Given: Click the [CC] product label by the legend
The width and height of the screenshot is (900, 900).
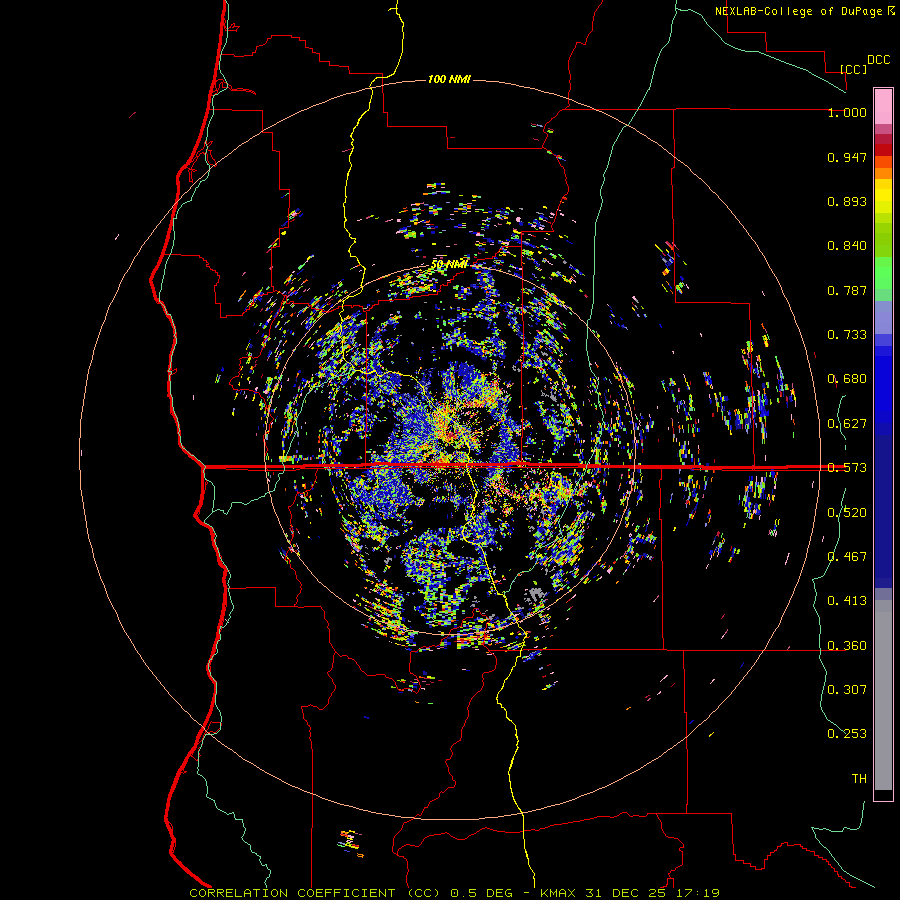Looking at the screenshot, I should pyautogui.click(x=853, y=69).
